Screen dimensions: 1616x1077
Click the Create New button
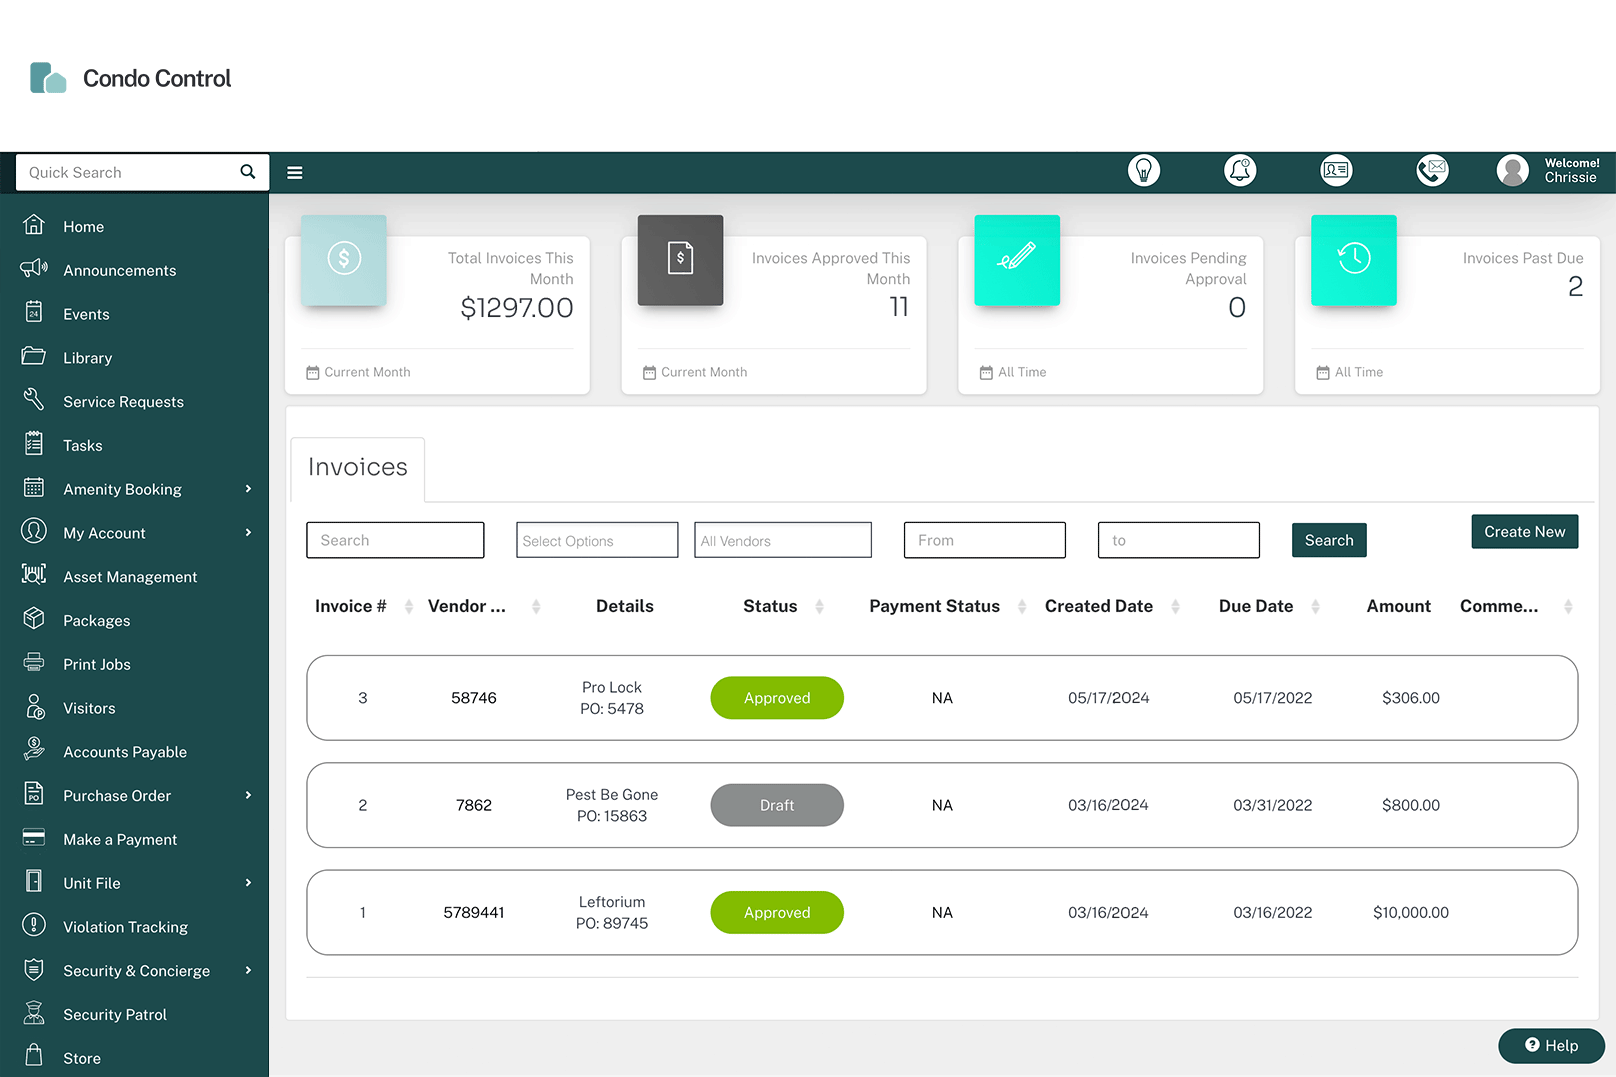(x=1524, y=531)
